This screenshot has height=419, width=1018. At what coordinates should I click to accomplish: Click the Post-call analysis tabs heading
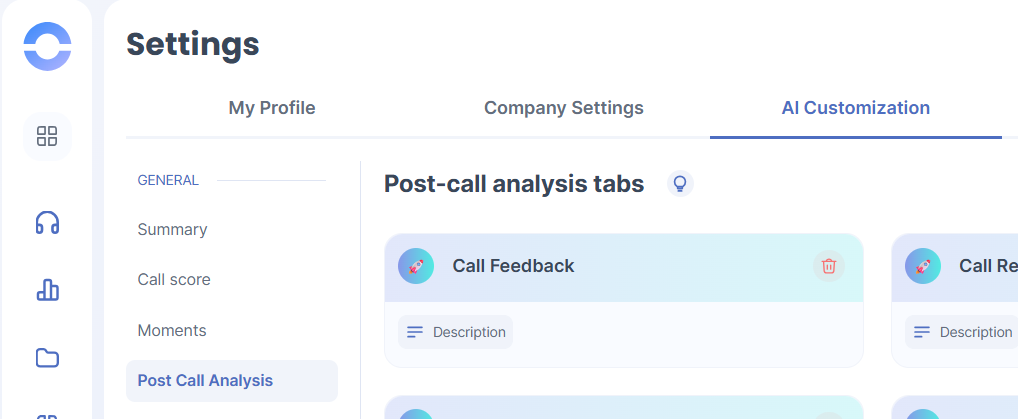pos(514,184)
